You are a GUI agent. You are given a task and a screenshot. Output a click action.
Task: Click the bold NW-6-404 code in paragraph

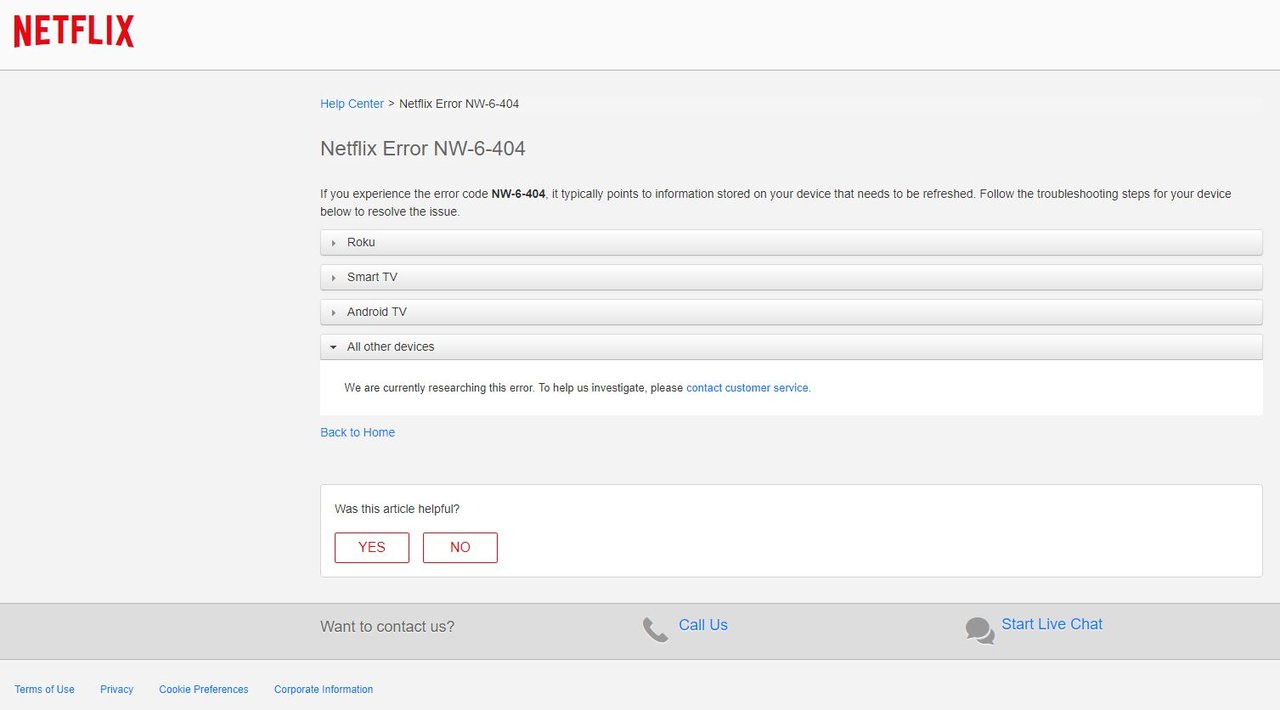click(518, 194)
